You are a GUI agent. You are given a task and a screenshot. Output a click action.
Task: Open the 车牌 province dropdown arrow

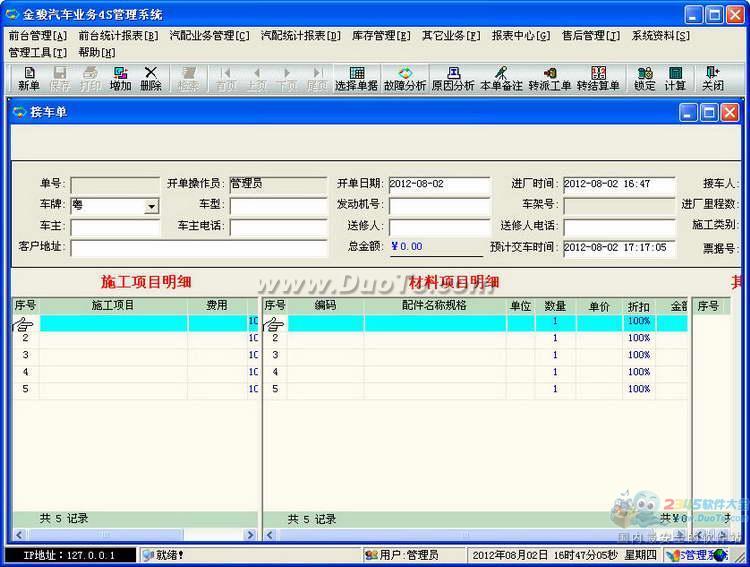152,207
